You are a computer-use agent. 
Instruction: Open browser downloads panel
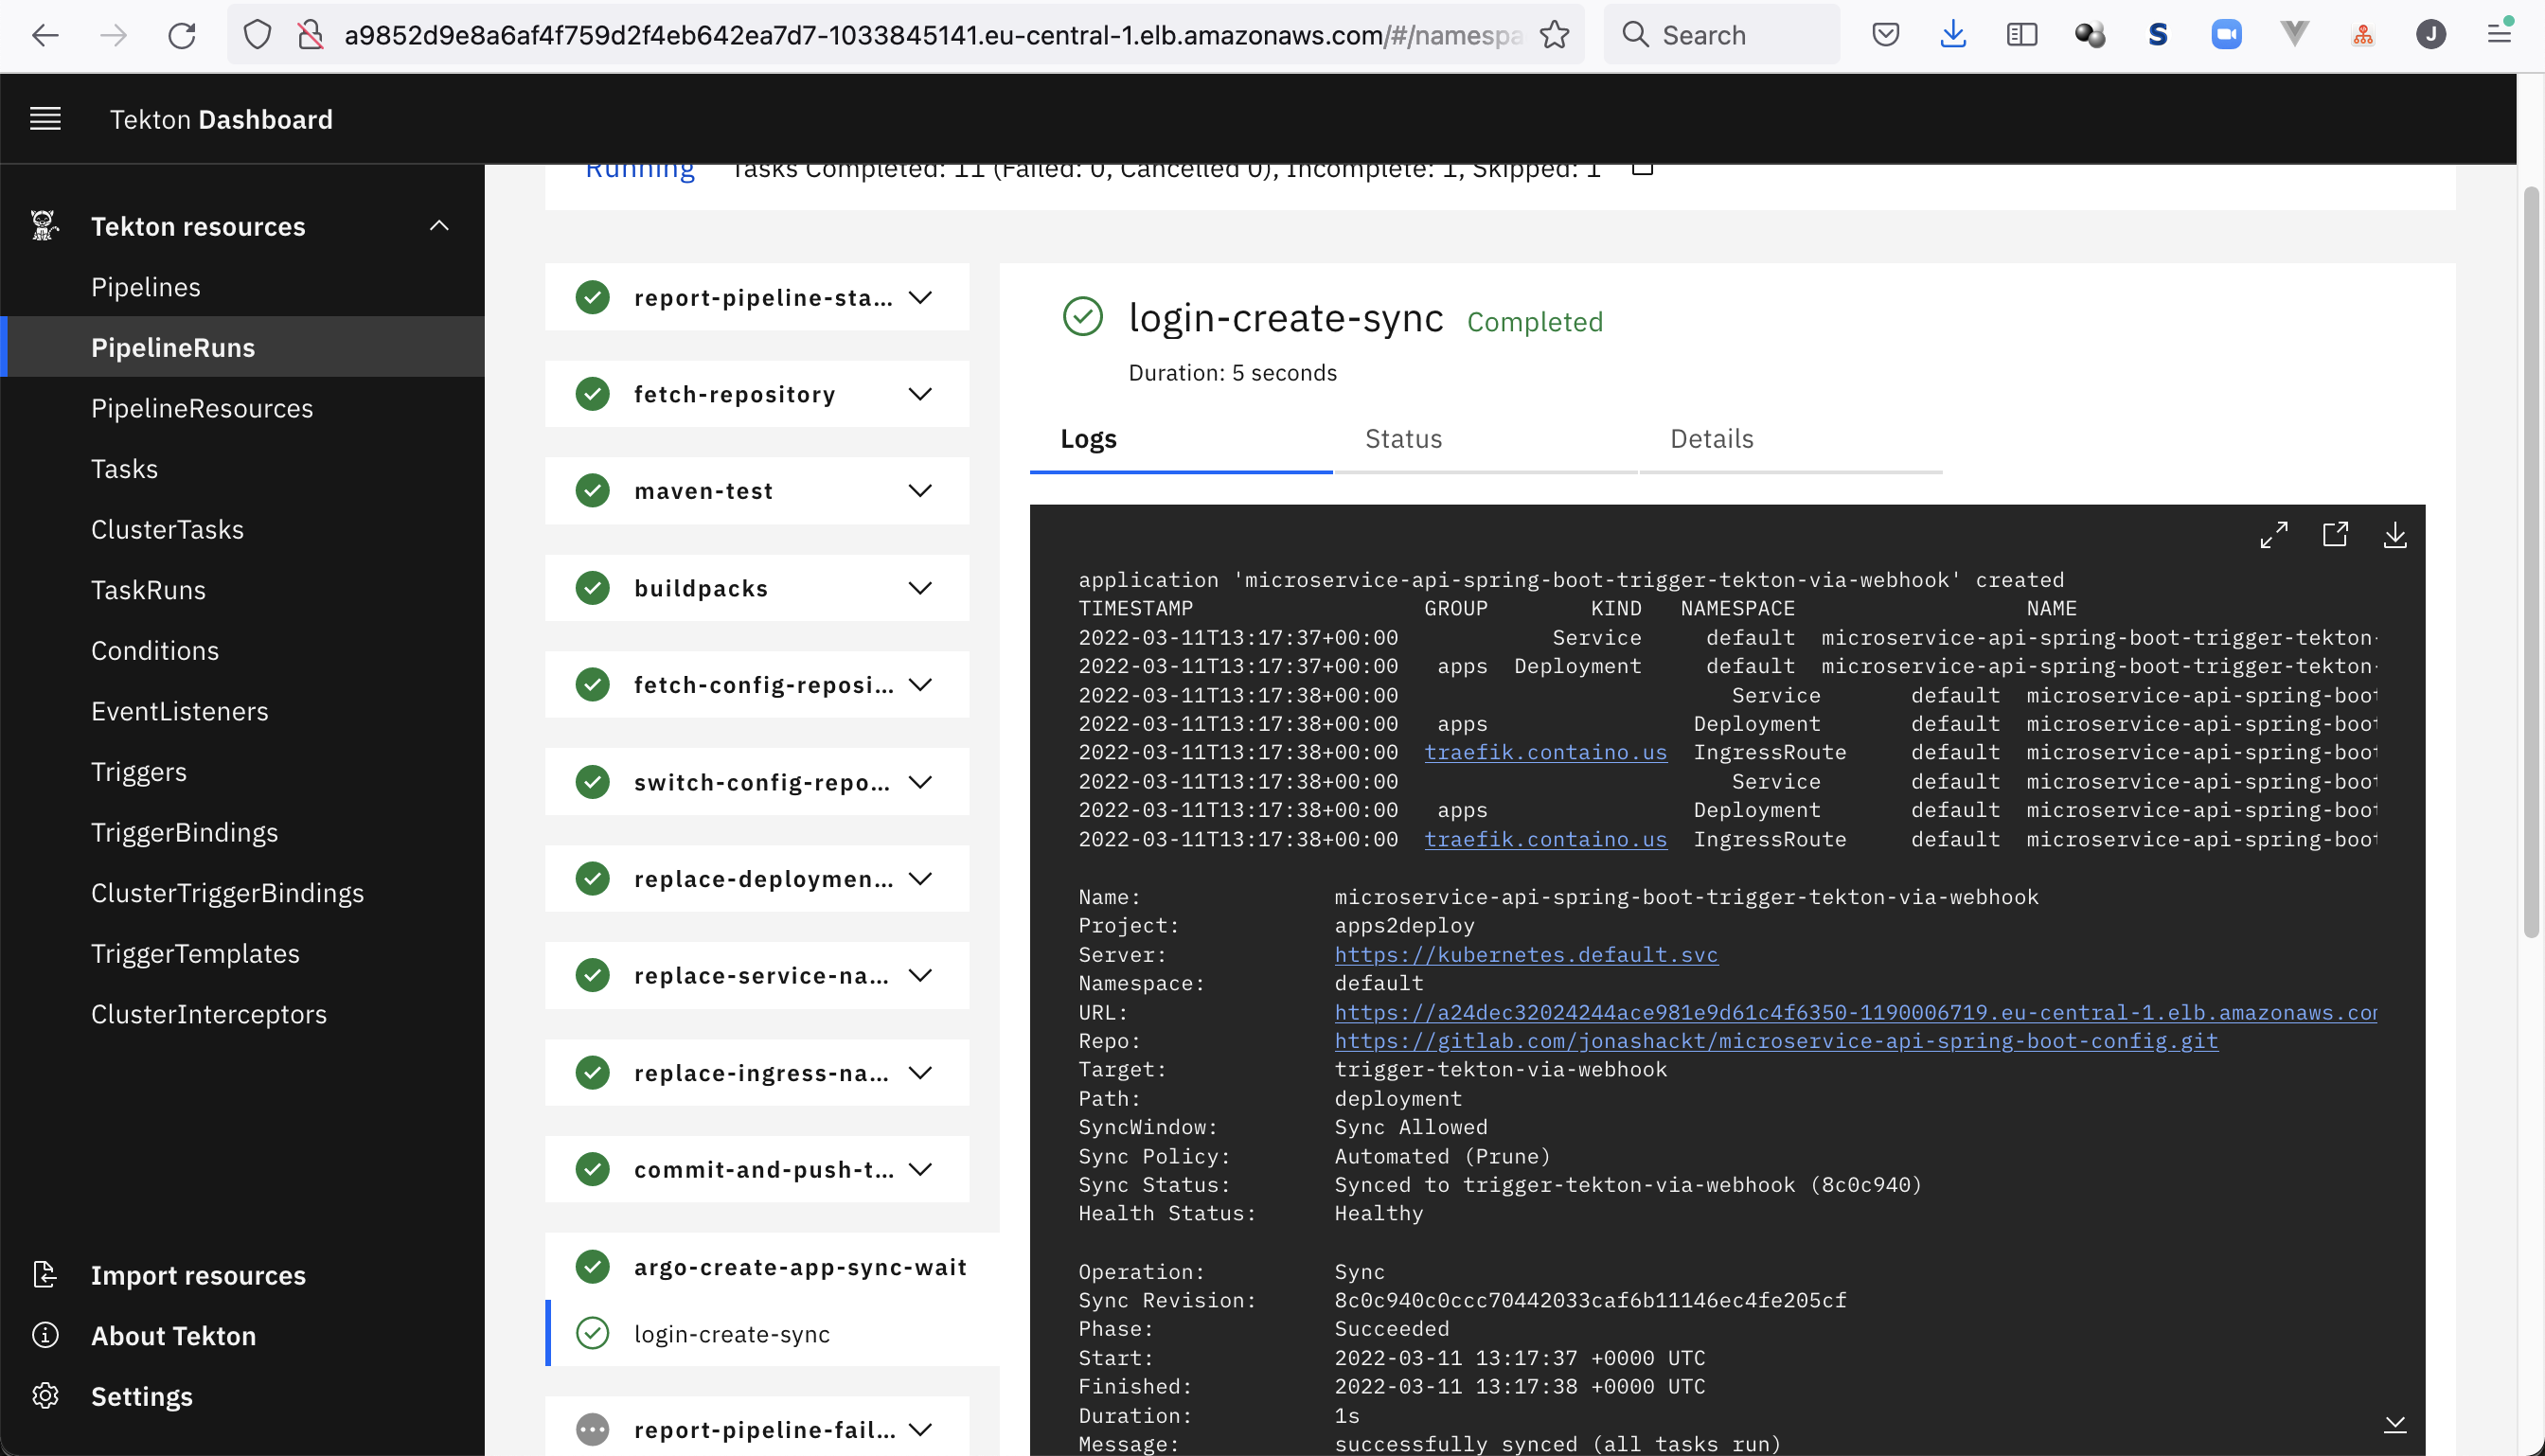[1953, 35]
